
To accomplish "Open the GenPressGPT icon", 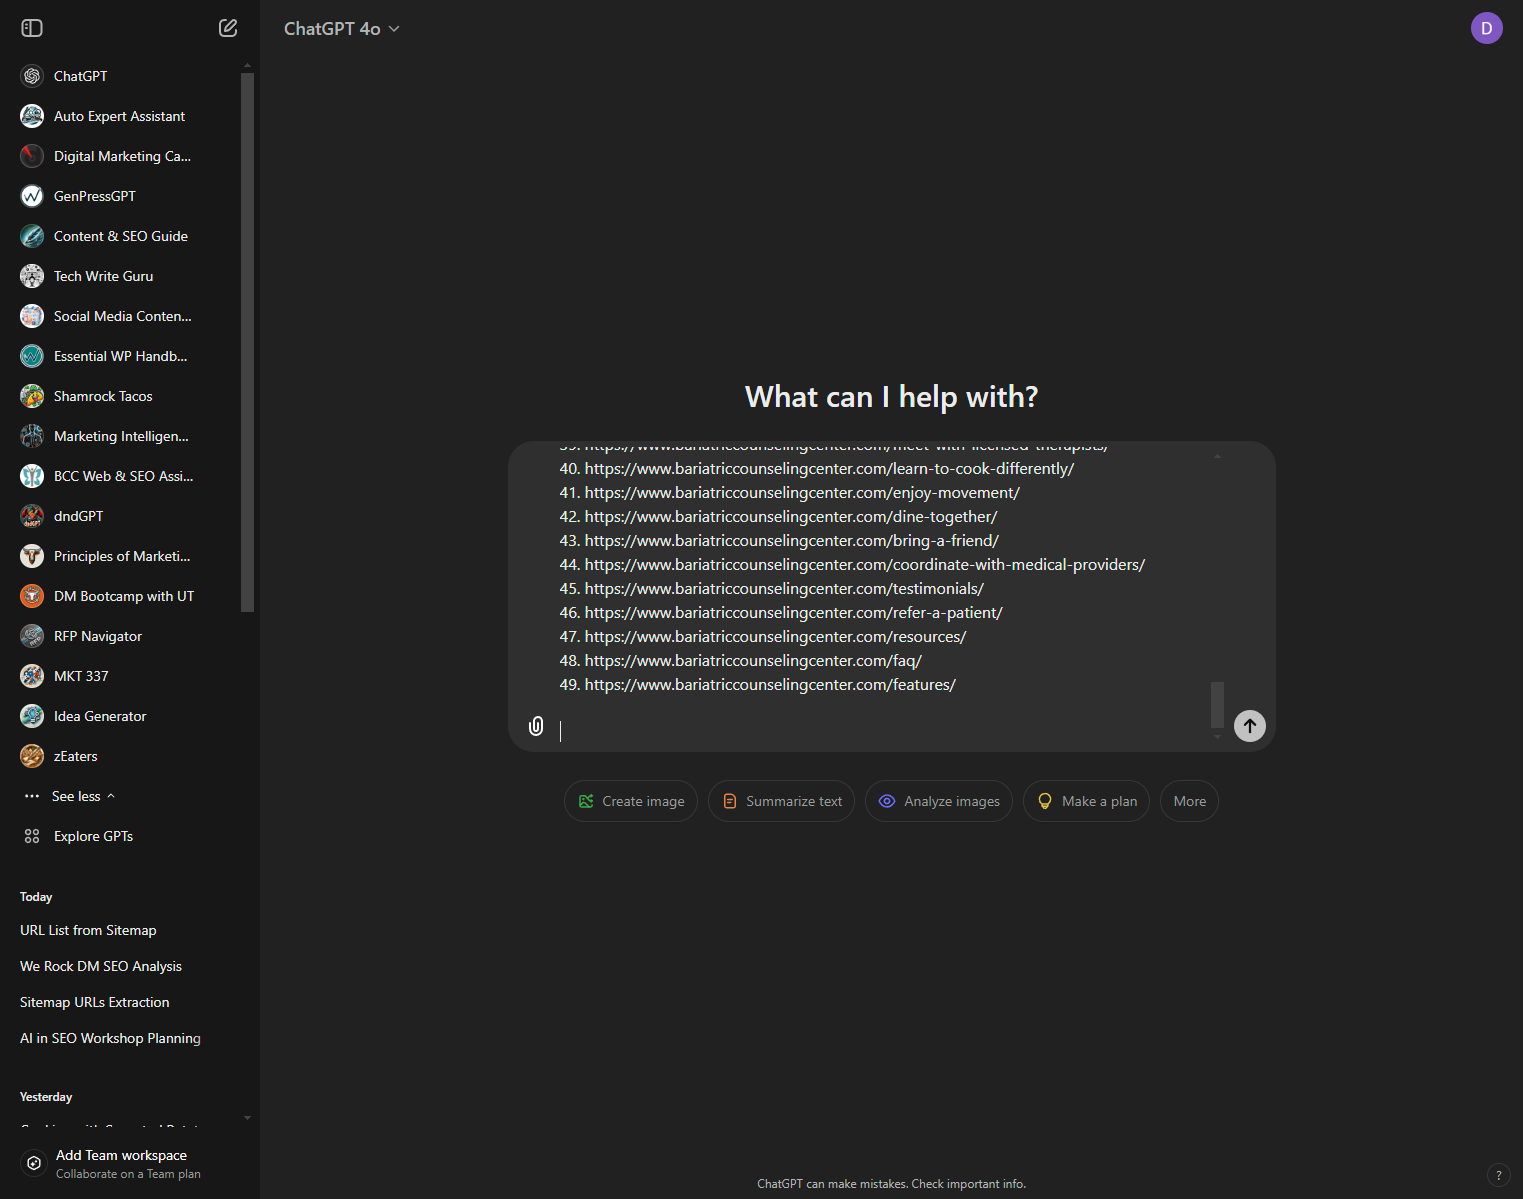I will point(32,196).
